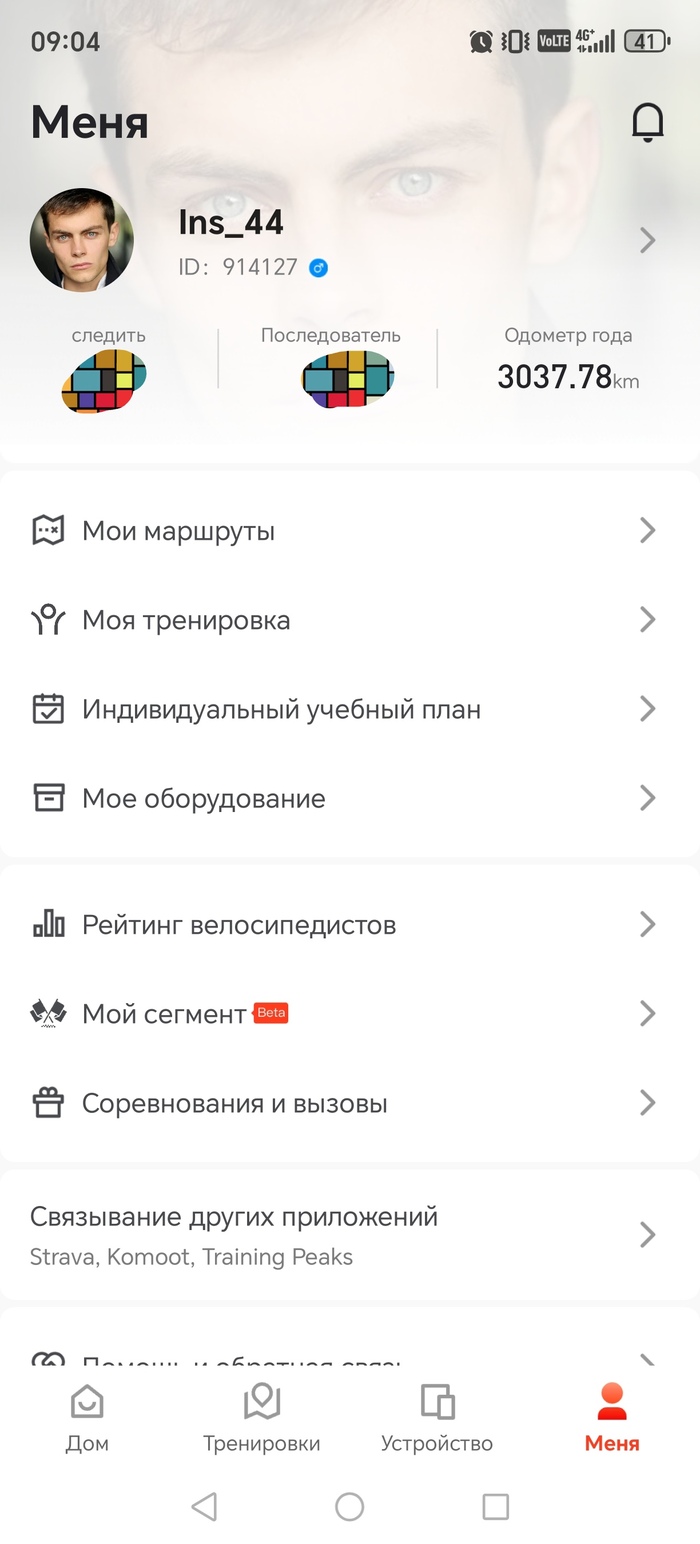Viewport: 700px width, 1544px height.
Task: Tap the profile avatar photo
Action: [82, 240]
